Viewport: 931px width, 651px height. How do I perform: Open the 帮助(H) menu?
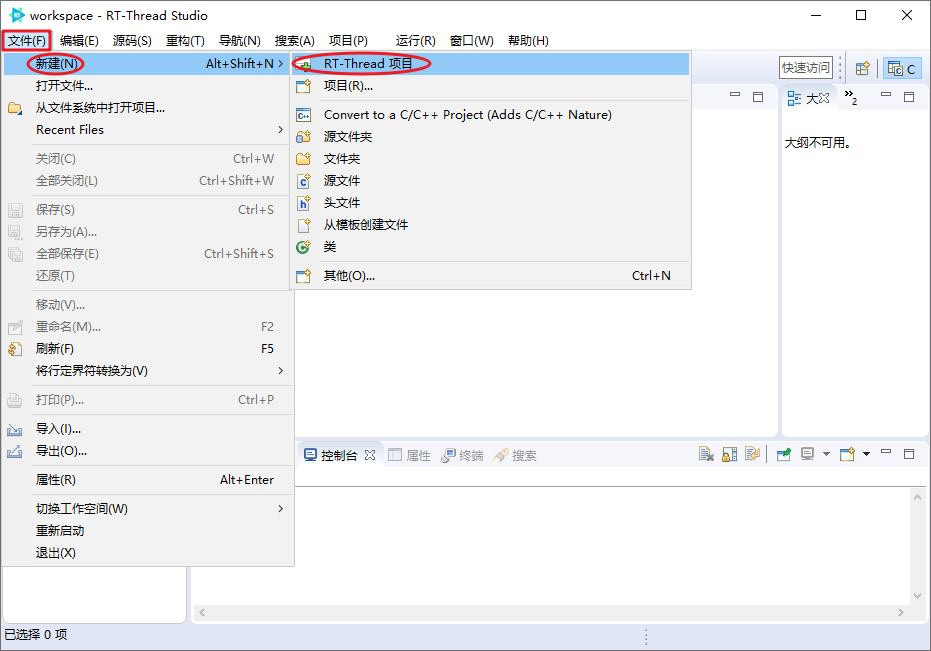click(x=528, y=40)
